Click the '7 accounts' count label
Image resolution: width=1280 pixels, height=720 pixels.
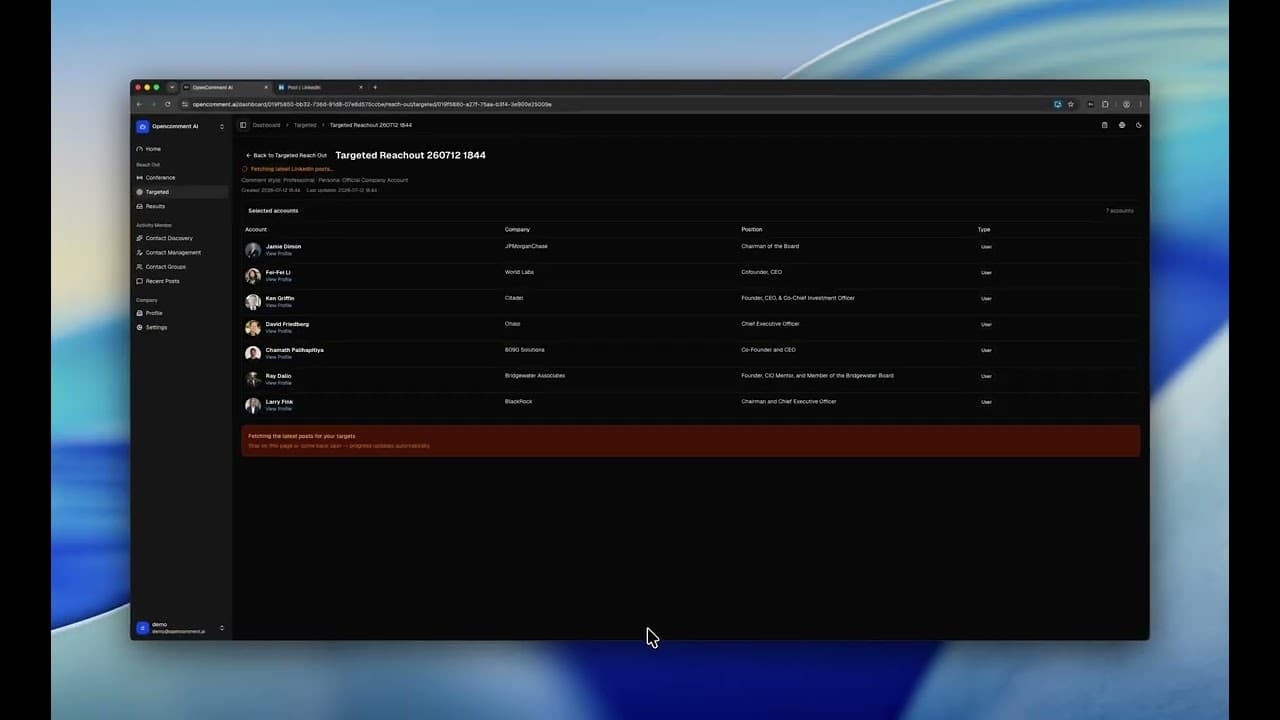(x=1120, y=211)
